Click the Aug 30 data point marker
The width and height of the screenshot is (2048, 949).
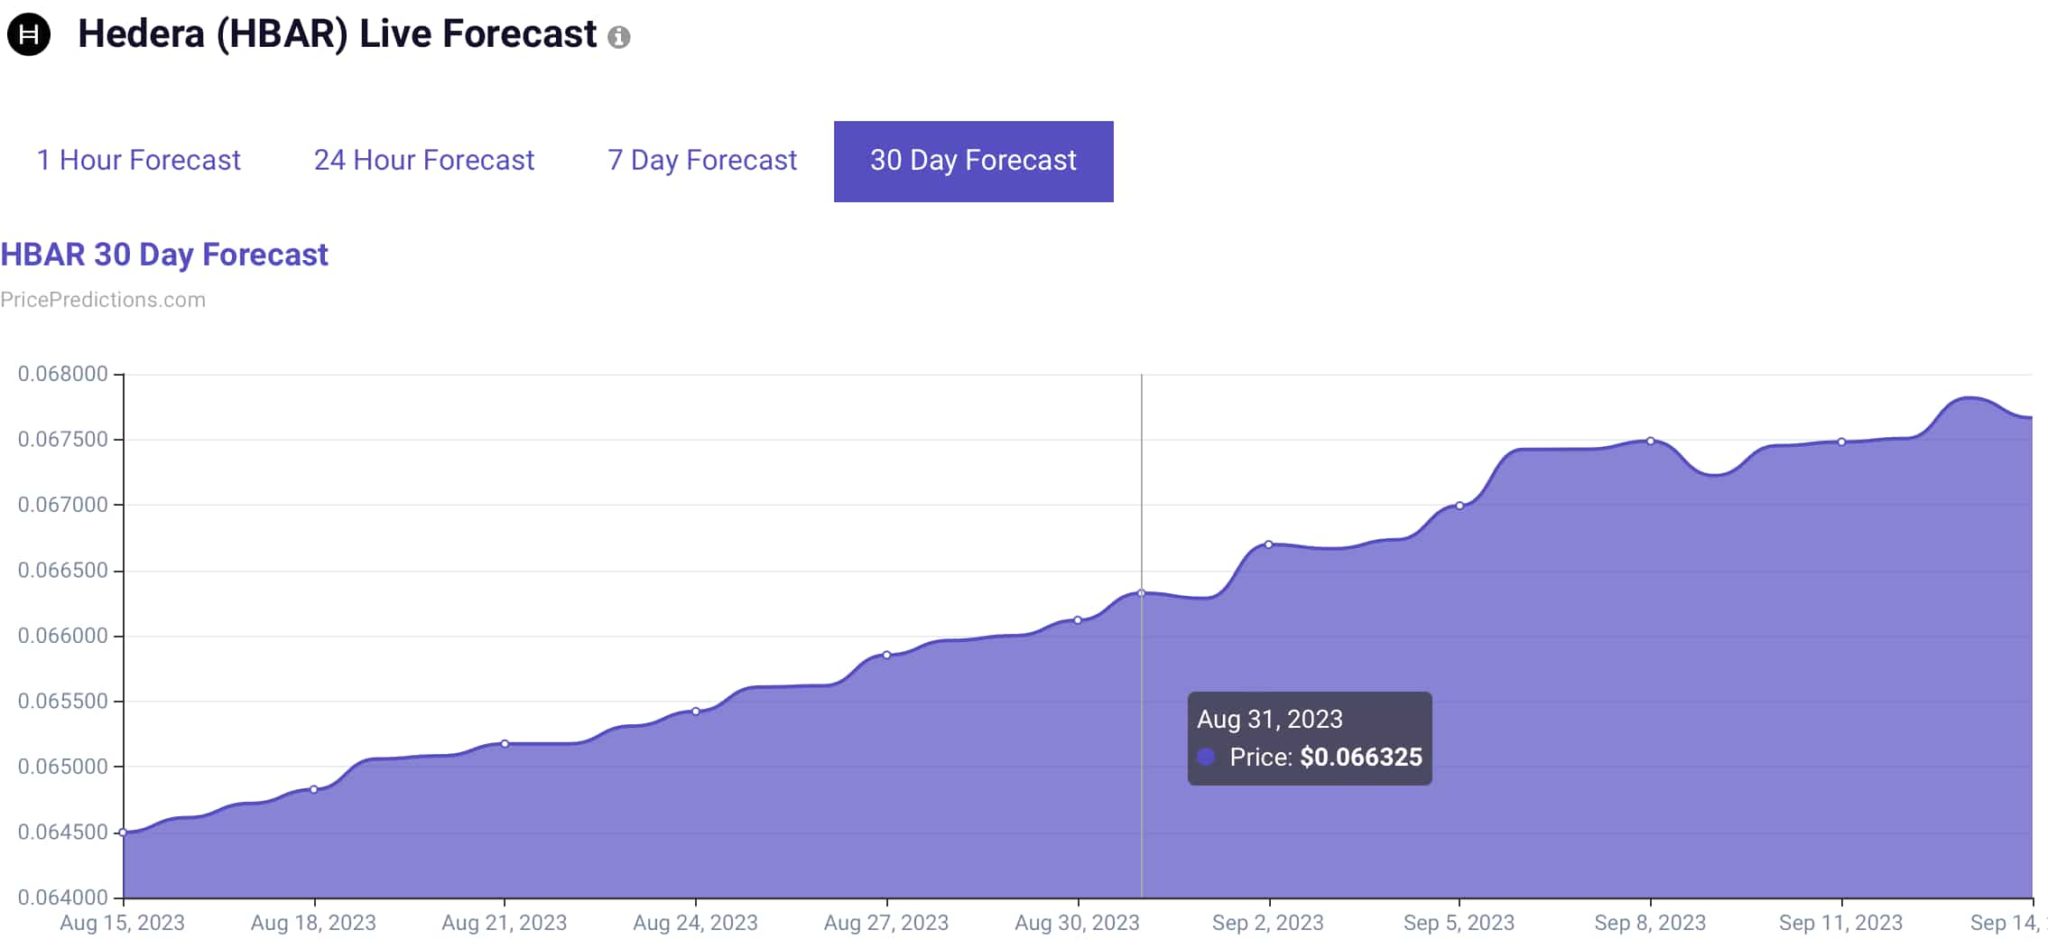click(x=1078, y=620)
